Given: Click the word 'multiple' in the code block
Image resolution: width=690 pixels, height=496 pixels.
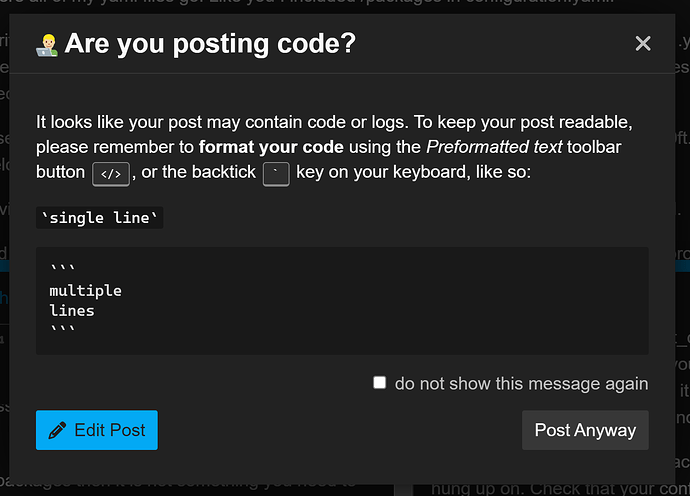Looking at the screenshot, I should tap(85, 290).
